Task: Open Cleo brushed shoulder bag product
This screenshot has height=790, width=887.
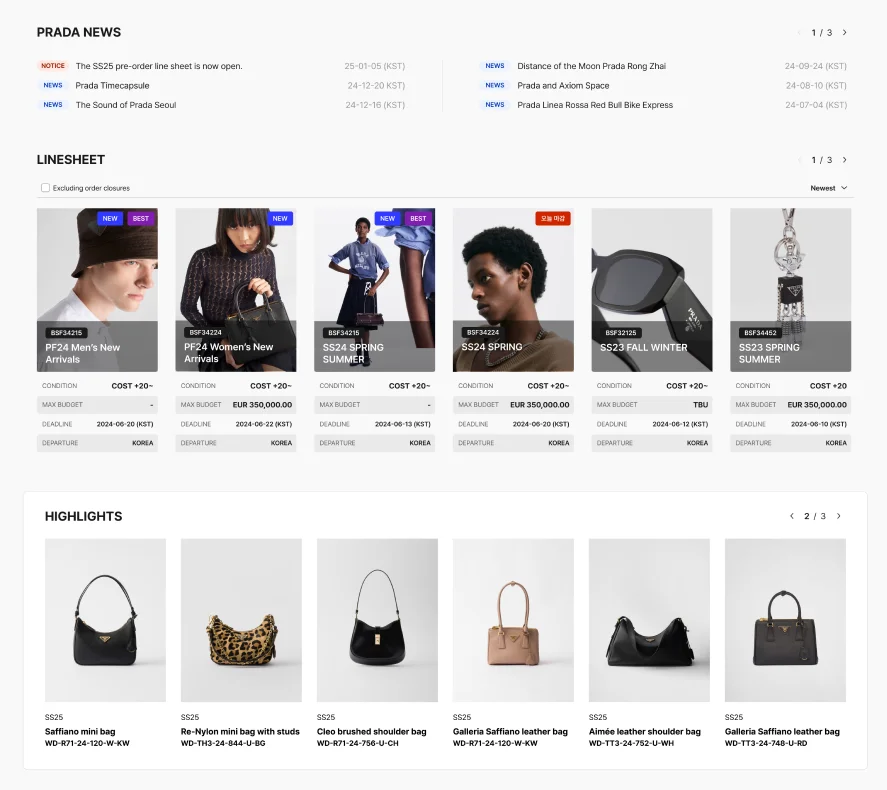Action: tap(377, 620)
